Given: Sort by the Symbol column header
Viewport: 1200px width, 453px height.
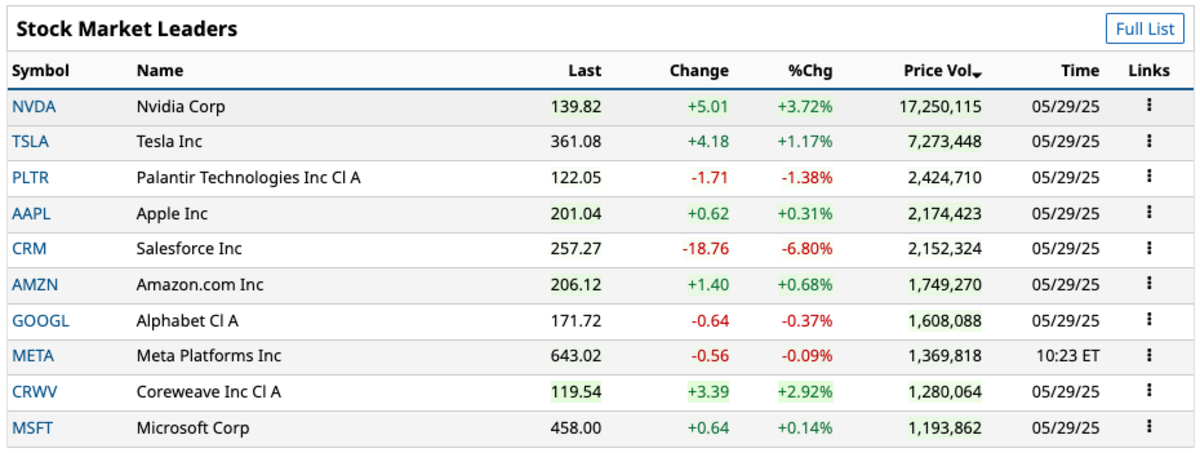Looking at the screenshot, I should [41, 71].
